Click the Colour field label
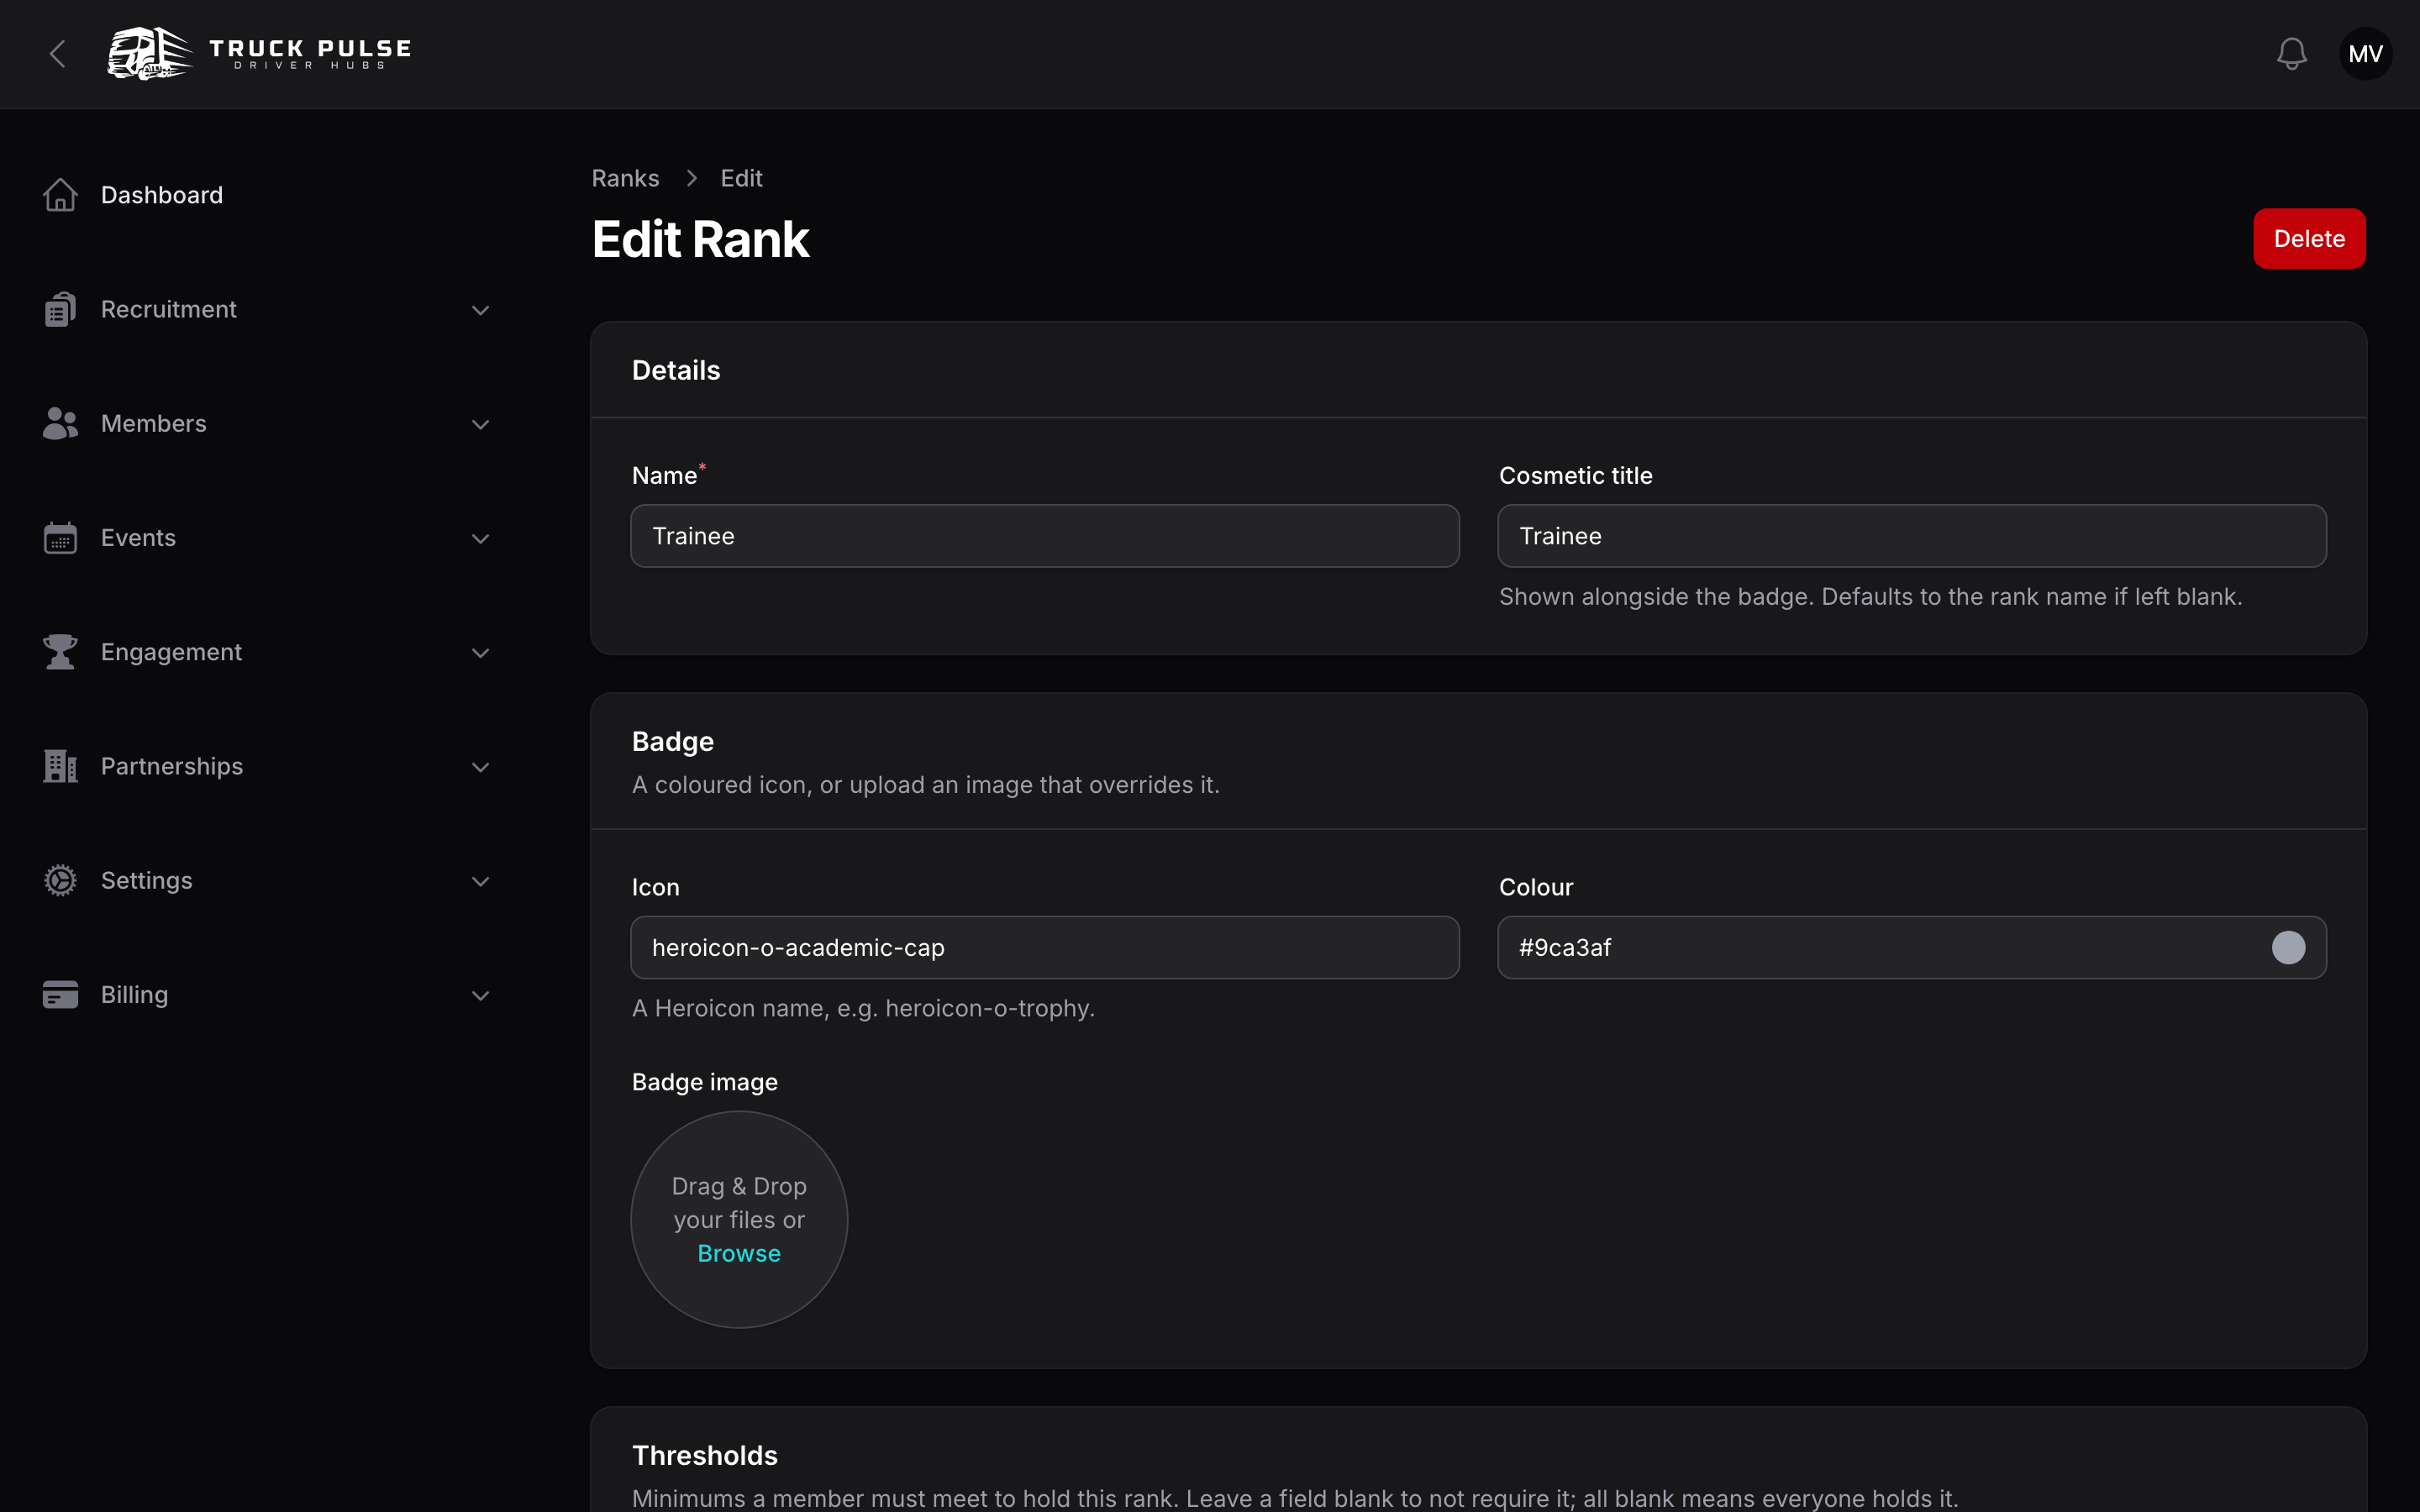 (1536, 887)
